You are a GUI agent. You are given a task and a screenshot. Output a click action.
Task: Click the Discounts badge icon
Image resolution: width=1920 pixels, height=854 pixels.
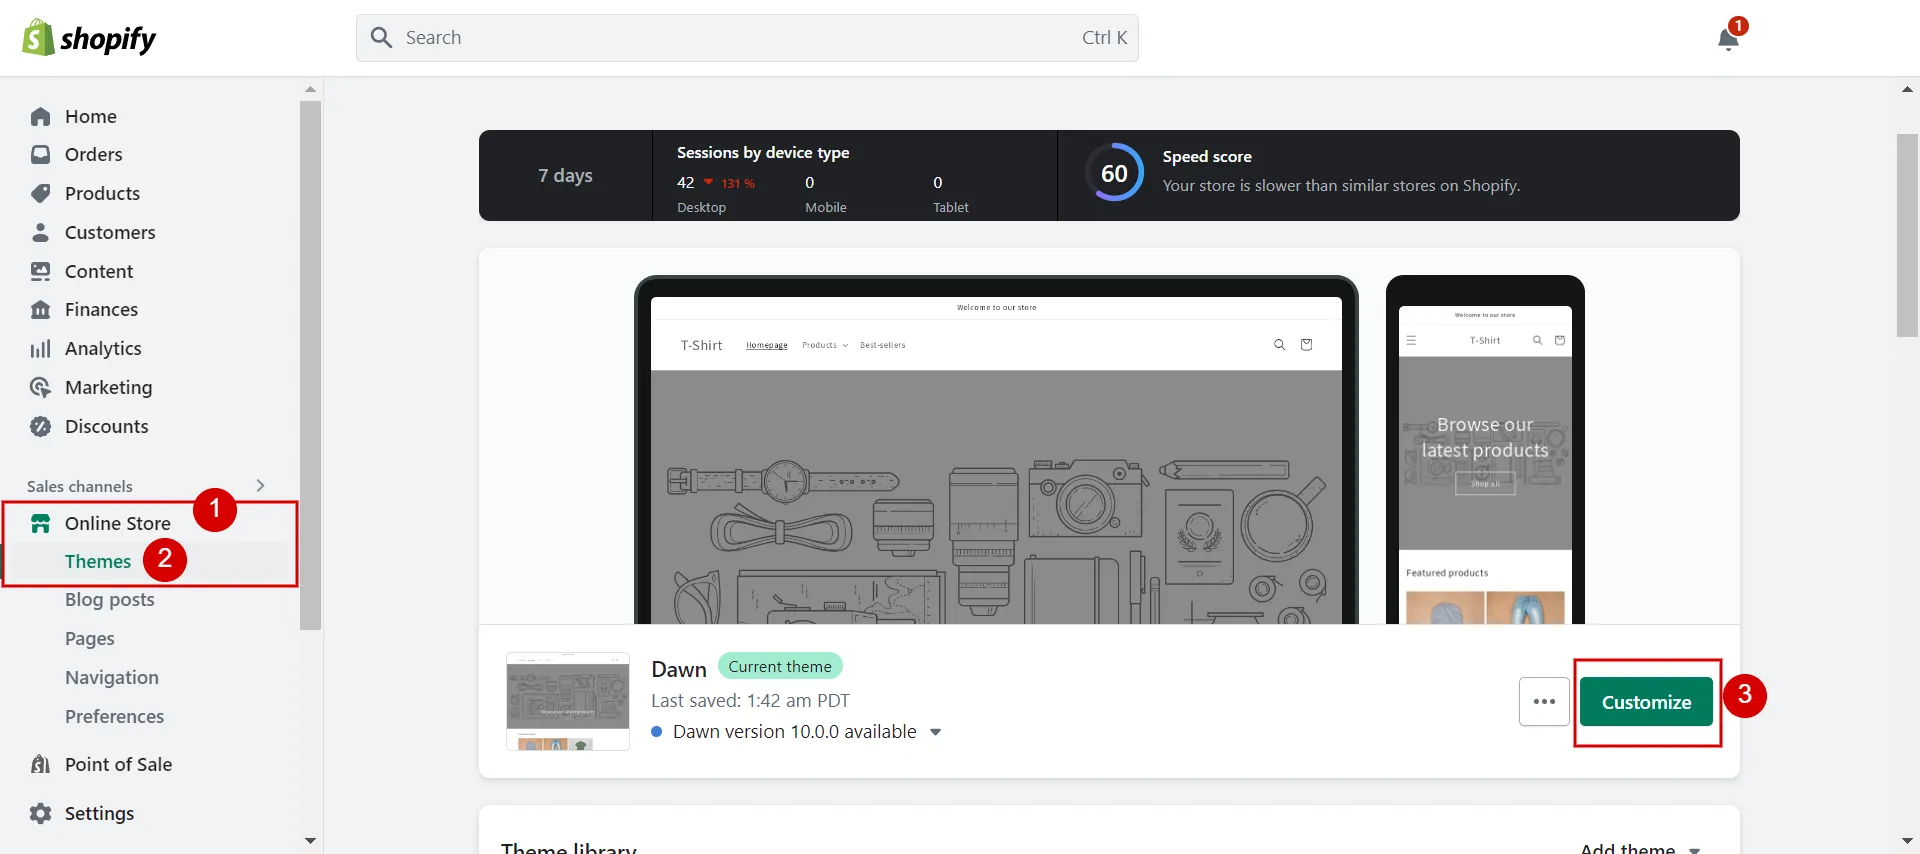tap(40, 426)
